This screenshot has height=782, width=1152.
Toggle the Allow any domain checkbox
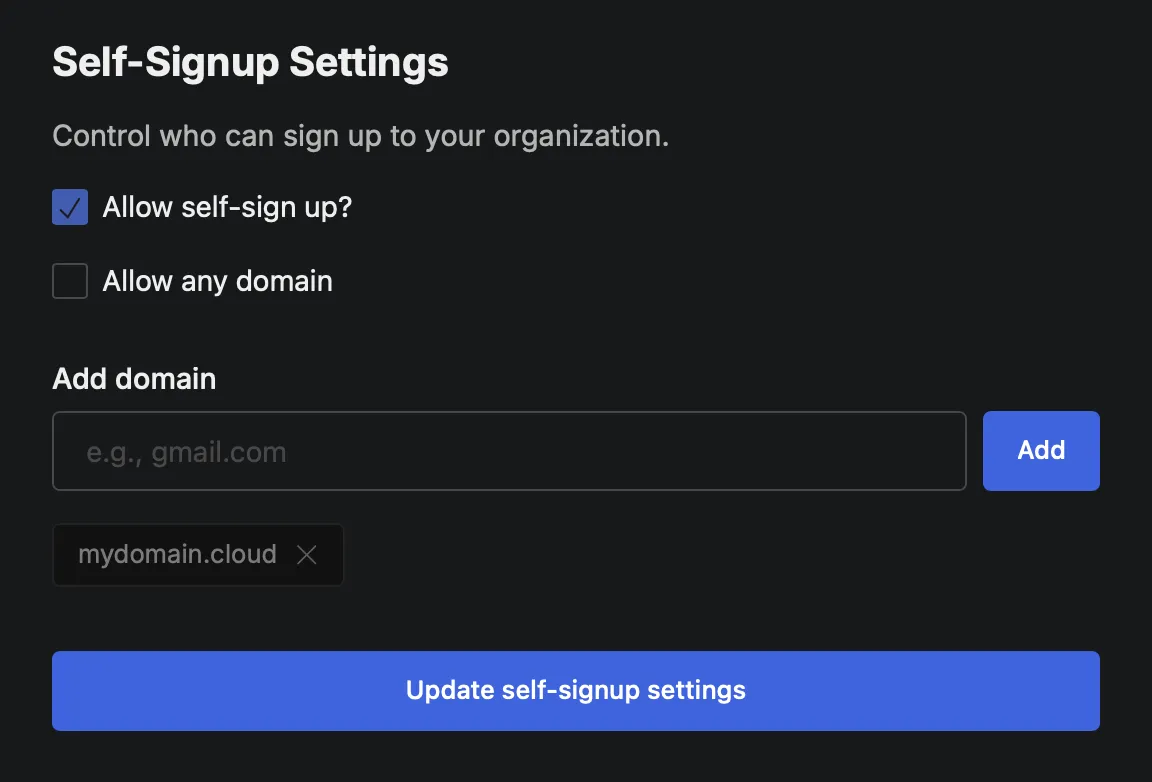point(69,281)
